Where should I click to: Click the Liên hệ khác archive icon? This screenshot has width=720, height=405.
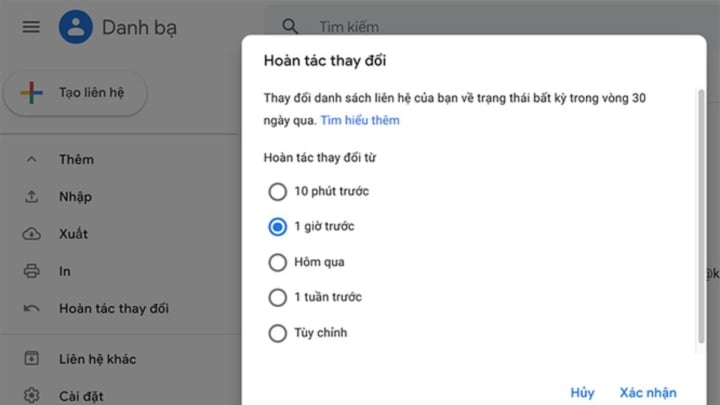coord(31,359)
